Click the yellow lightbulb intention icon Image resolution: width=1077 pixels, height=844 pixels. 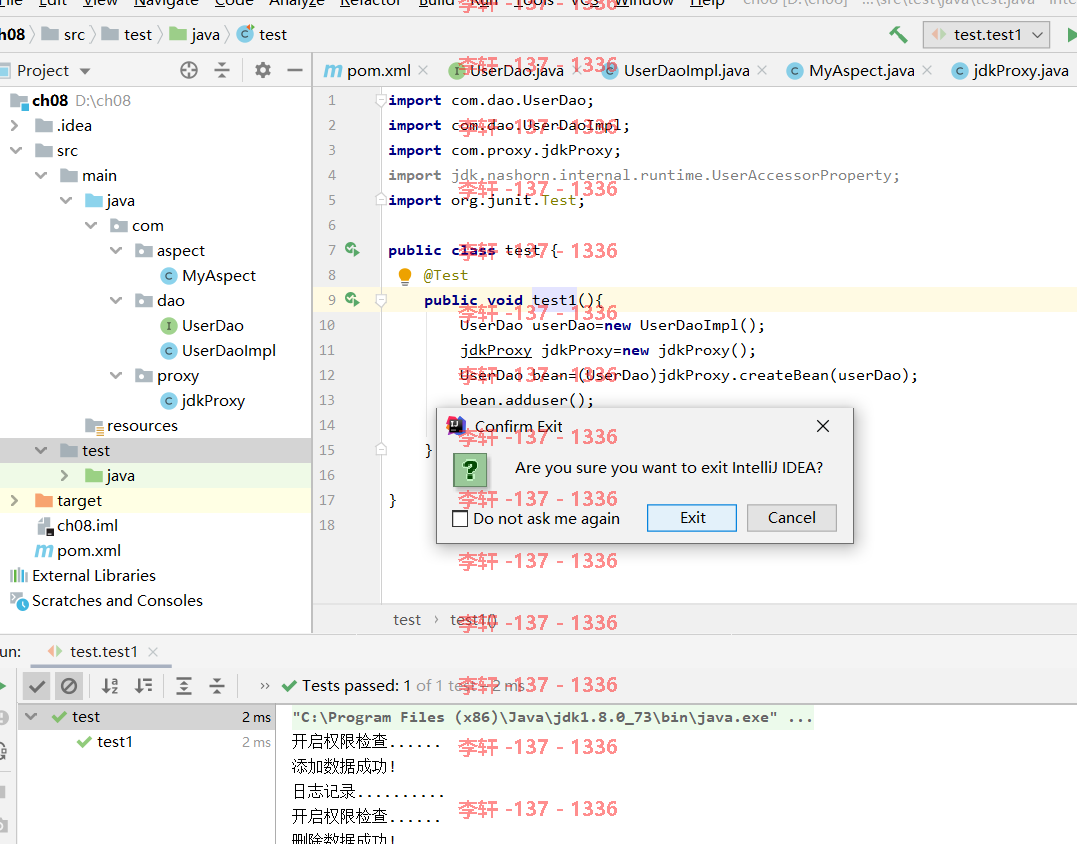(x=405, y=276)
